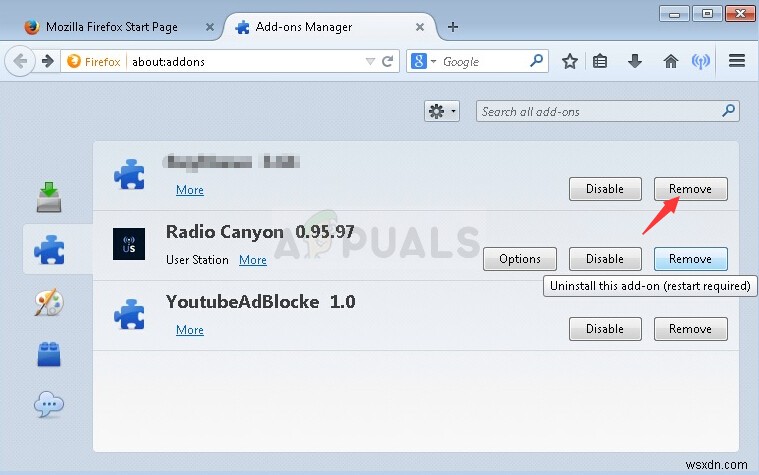Disable the YoutubeAdBlocke add-on
759x475 pixels.
pos(605,329)
